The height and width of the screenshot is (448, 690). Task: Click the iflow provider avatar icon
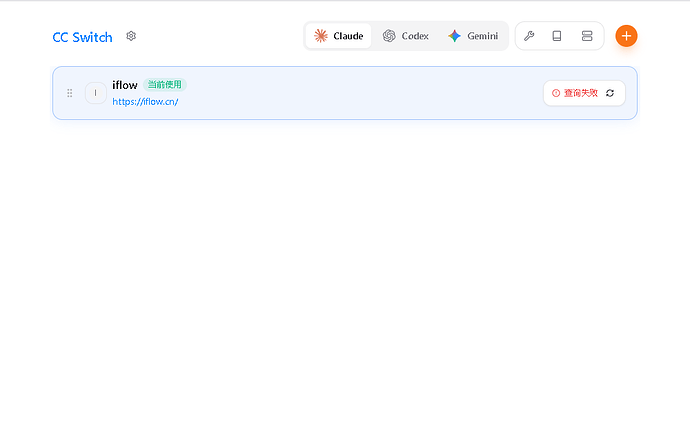click(95, 93)
